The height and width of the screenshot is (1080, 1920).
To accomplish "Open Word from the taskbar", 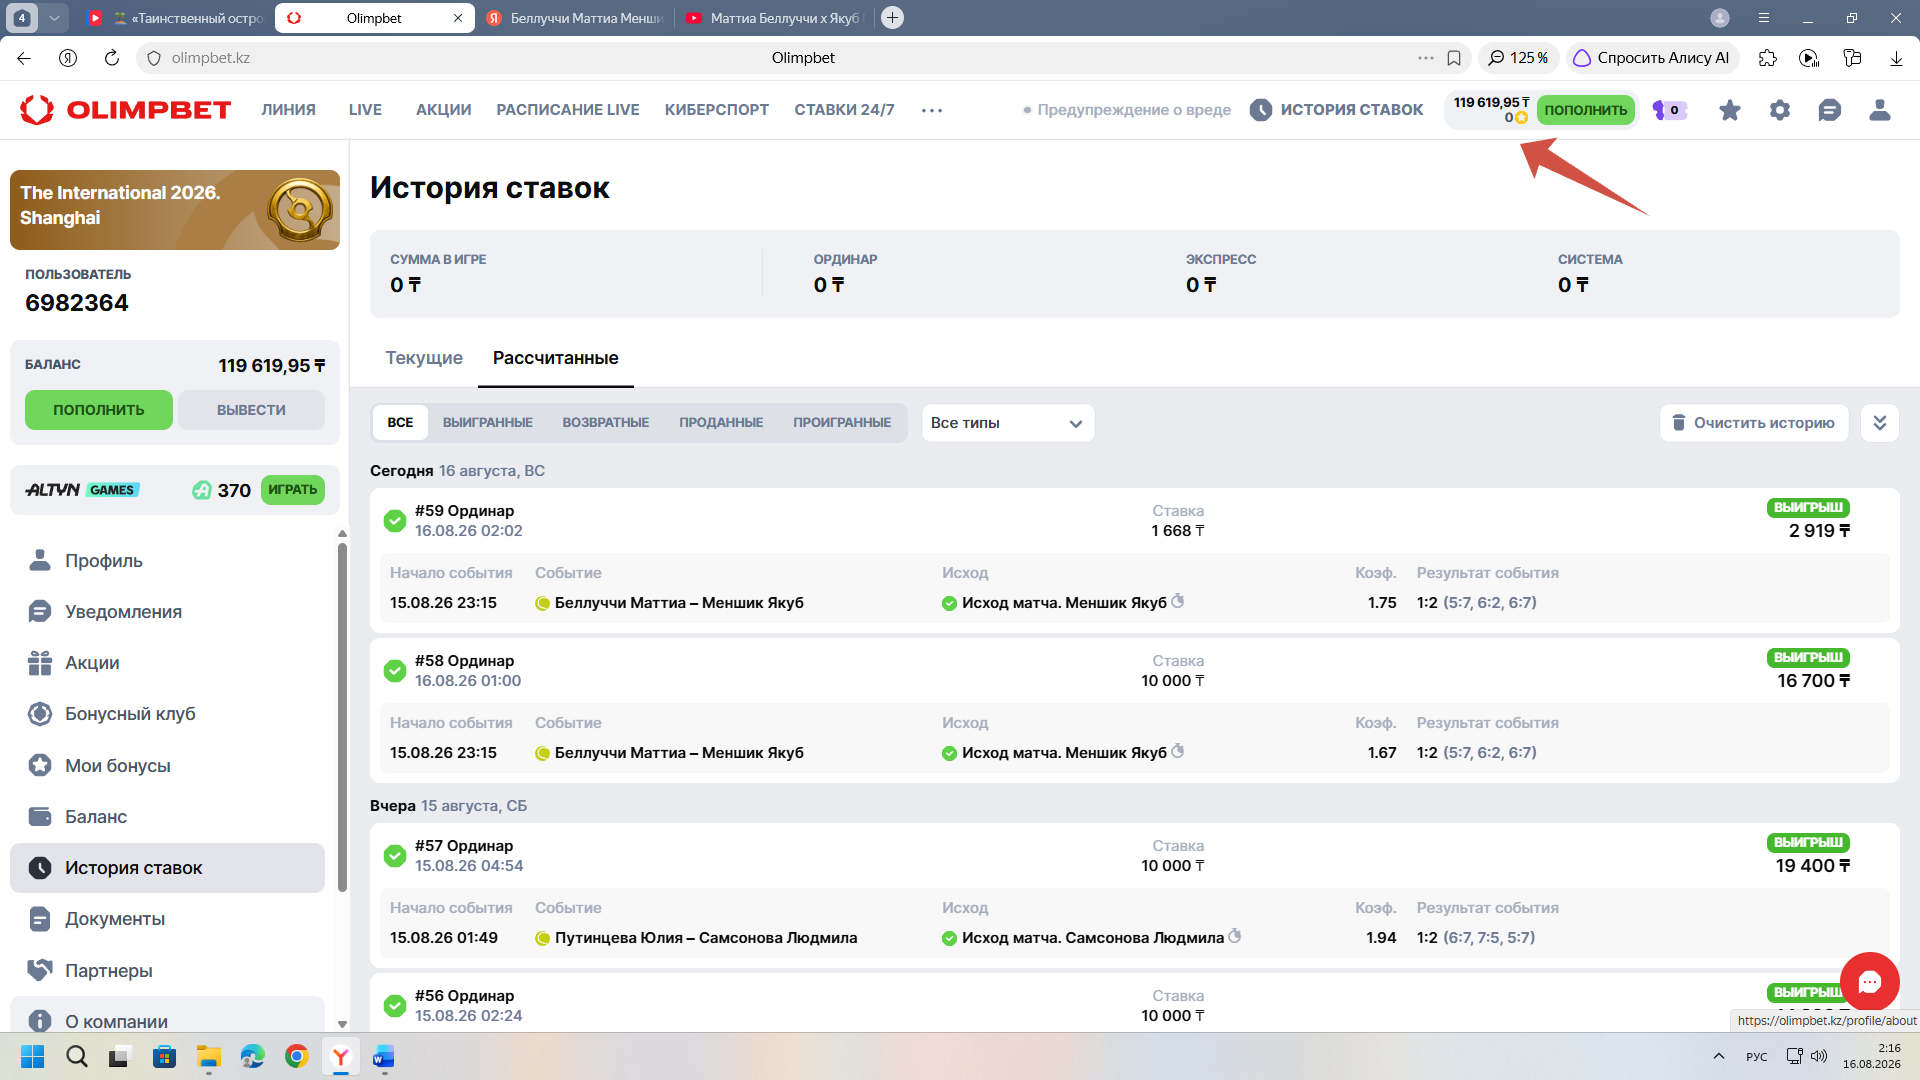I will 384,1056.
